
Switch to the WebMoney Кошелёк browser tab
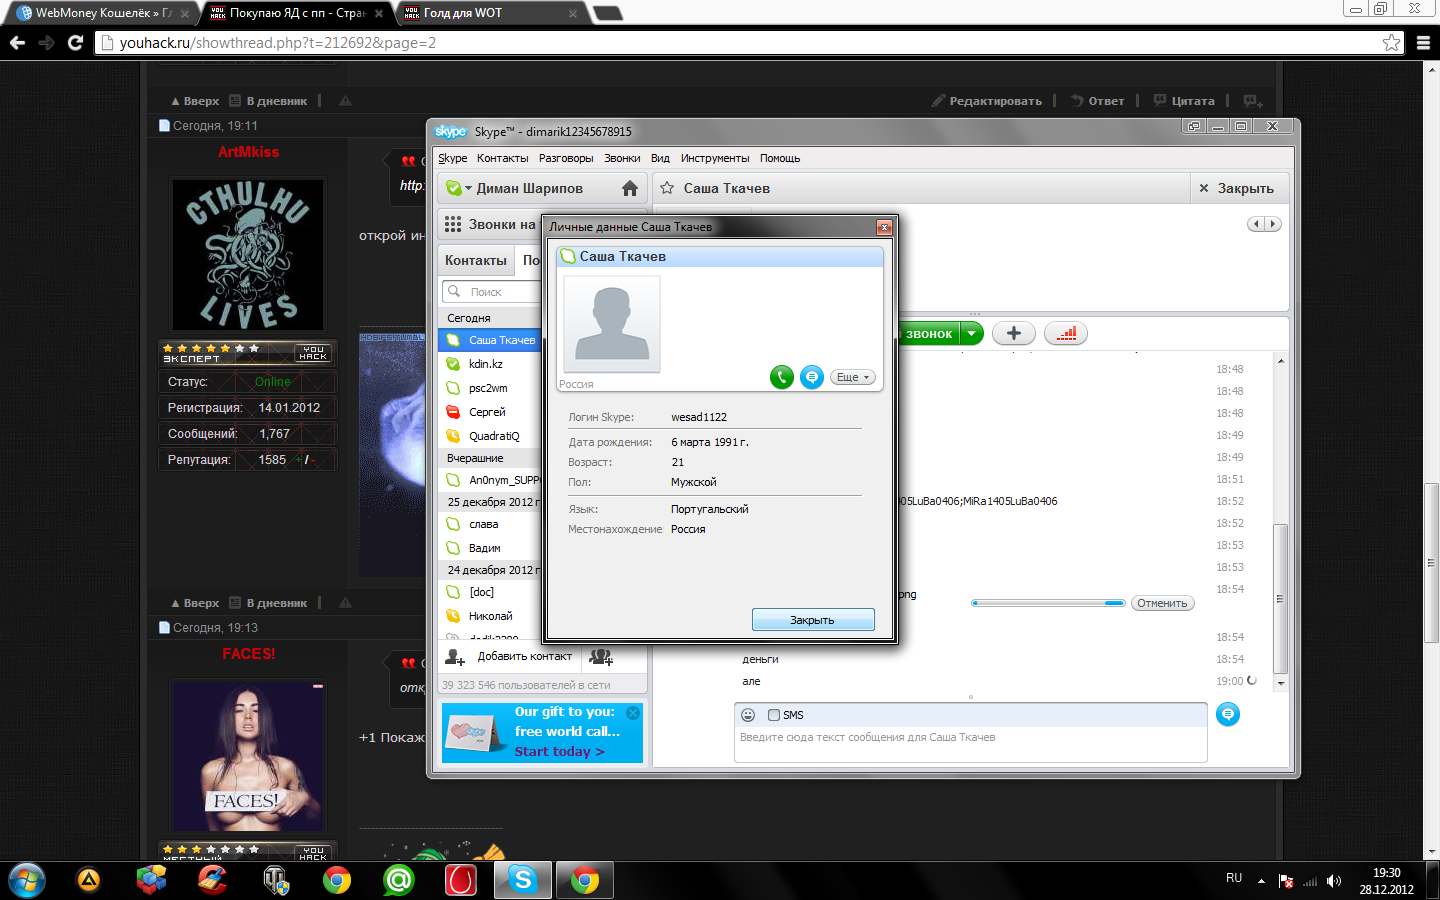coord(103,13)
